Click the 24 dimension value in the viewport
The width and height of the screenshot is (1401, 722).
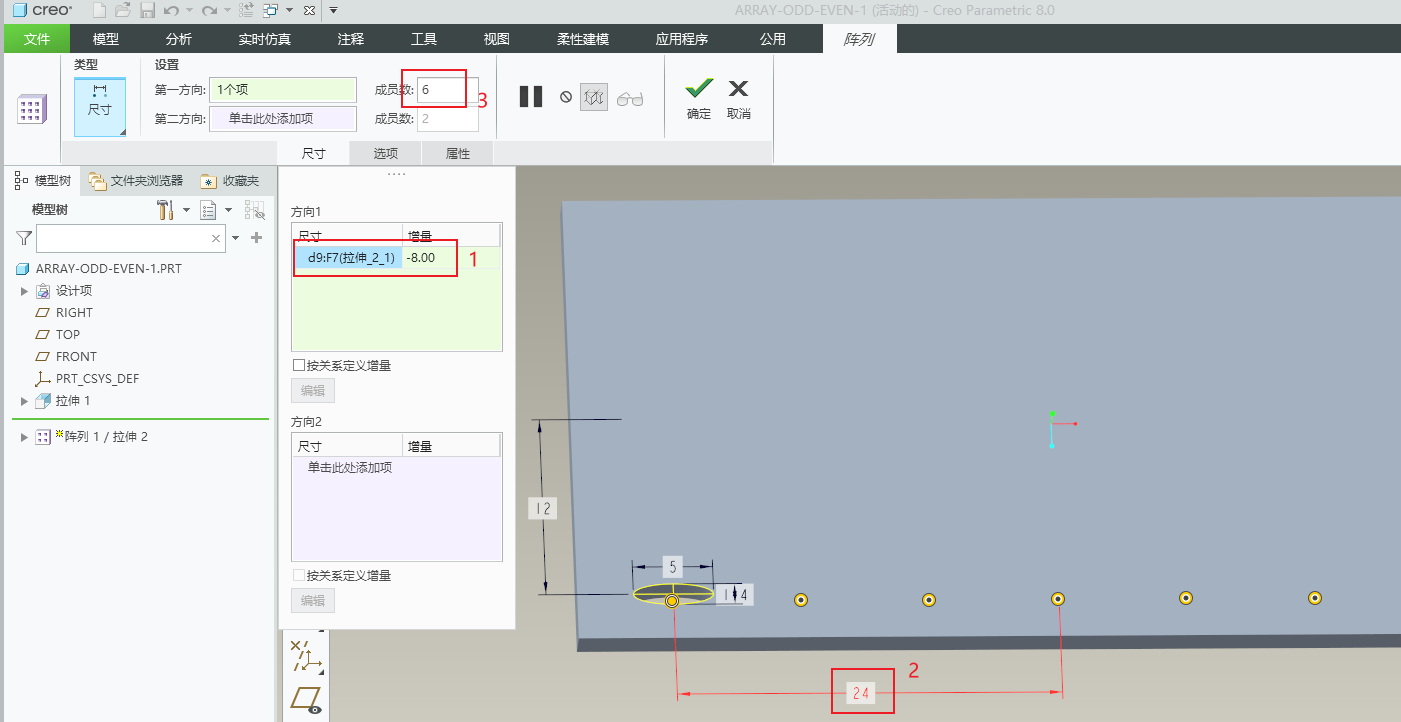tap(860, 692)
